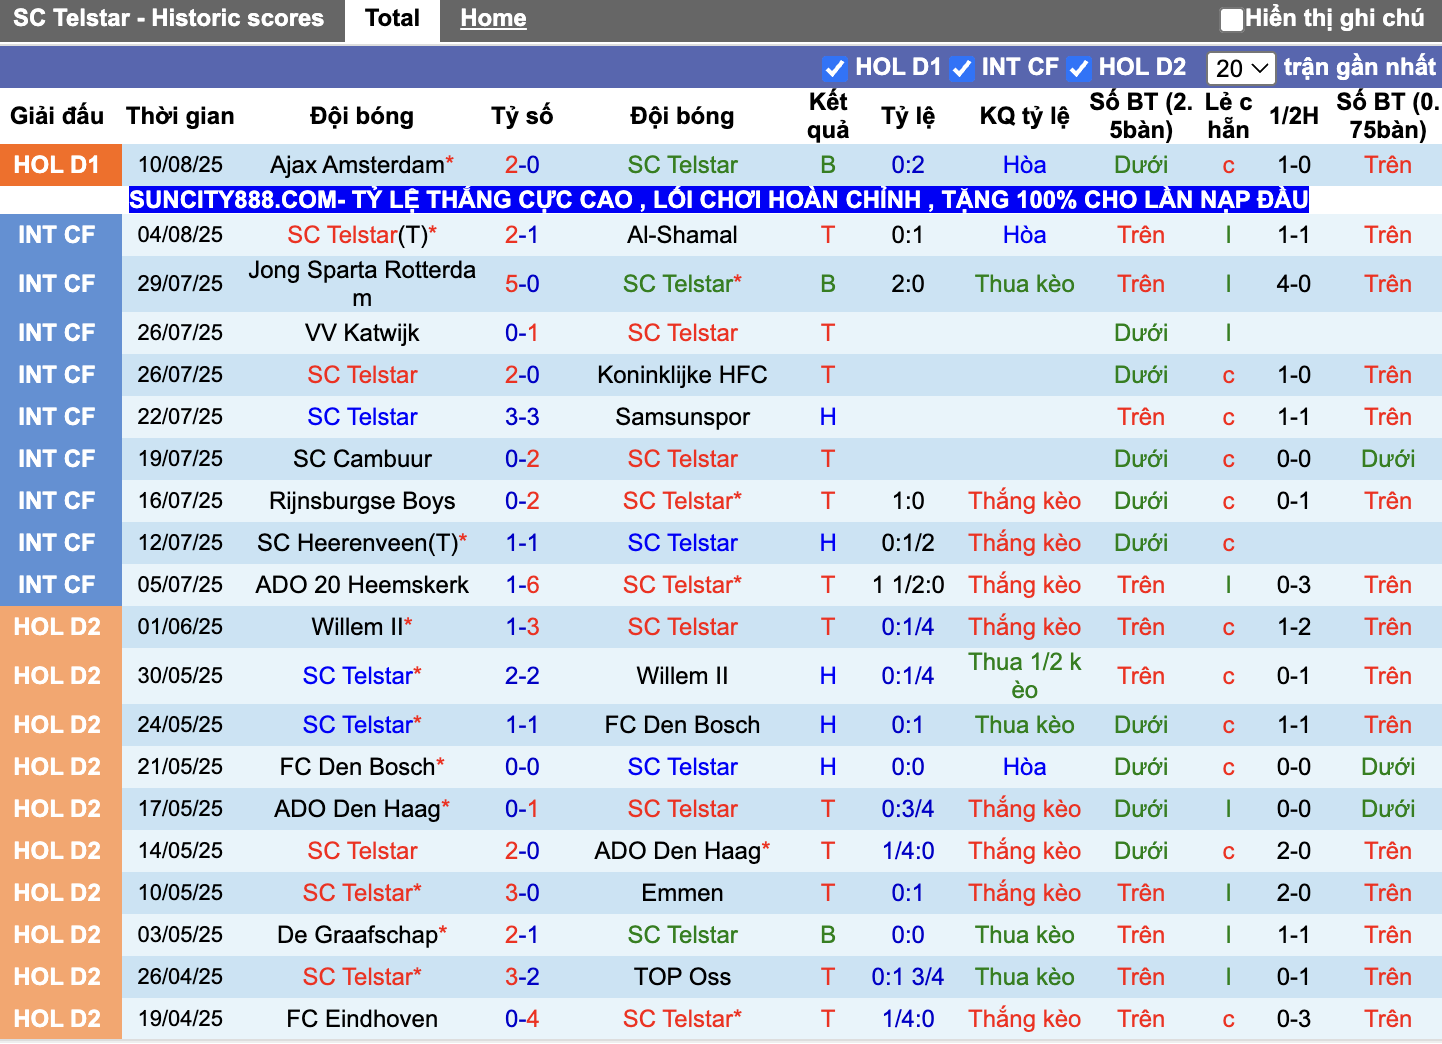Click the 1 1/2:0 odds on 05/07/25
The width and height of the screenshot is (1442, 1044).
click(x=908, y=585)
